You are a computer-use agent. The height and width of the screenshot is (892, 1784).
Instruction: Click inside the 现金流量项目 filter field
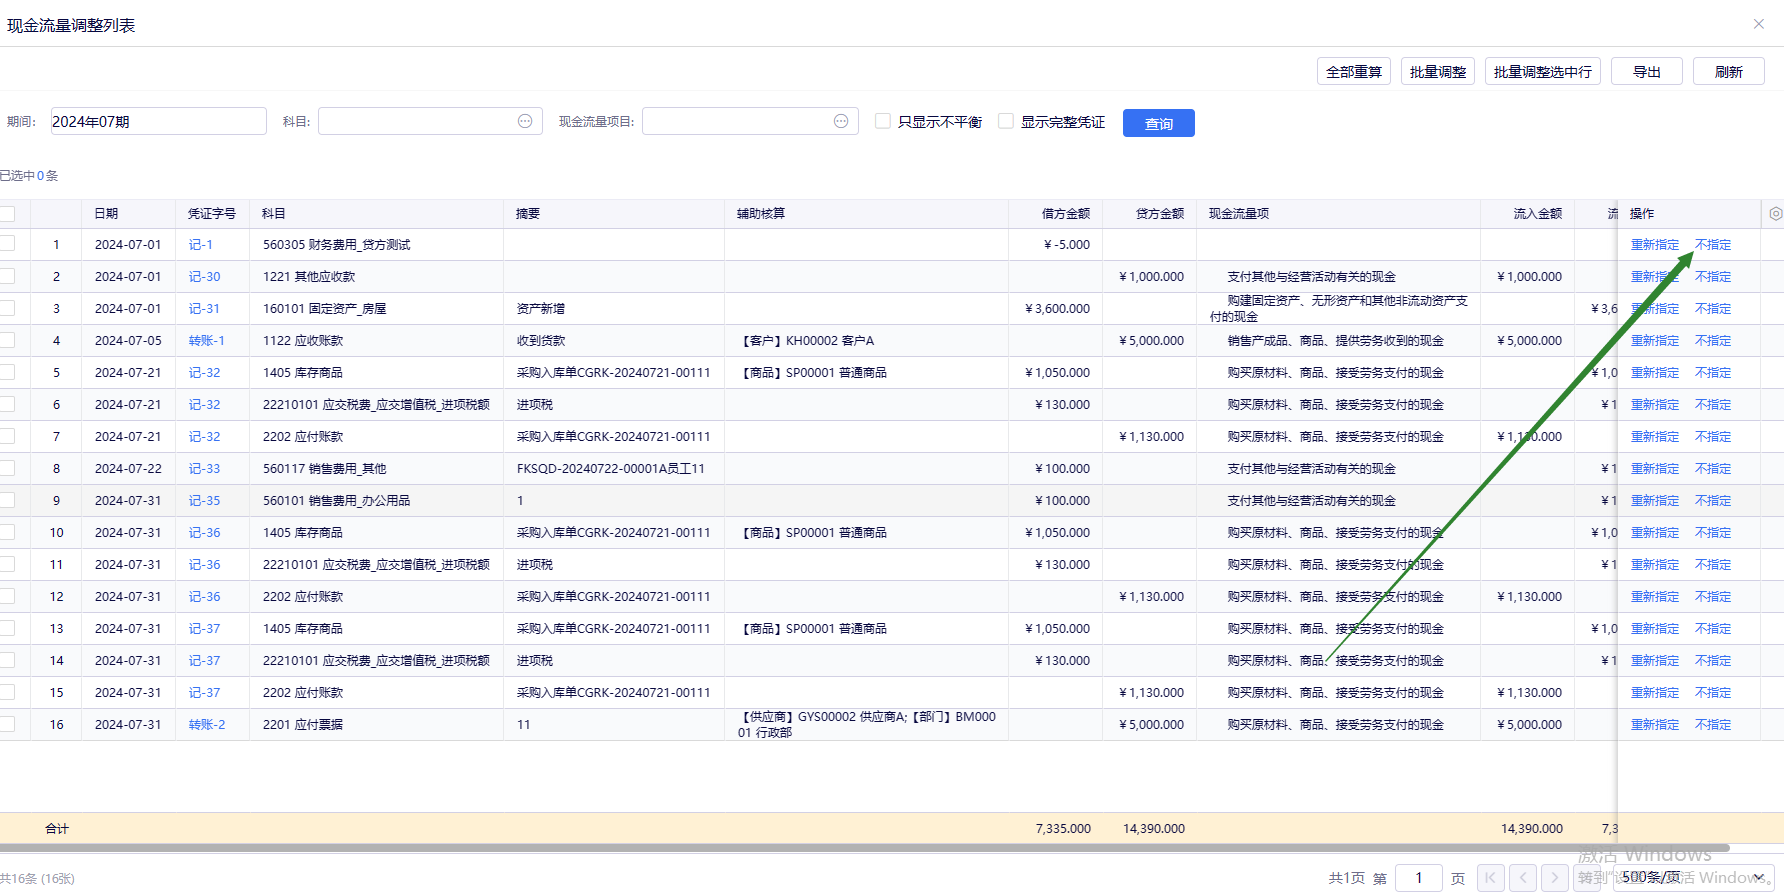coord(737,121)
